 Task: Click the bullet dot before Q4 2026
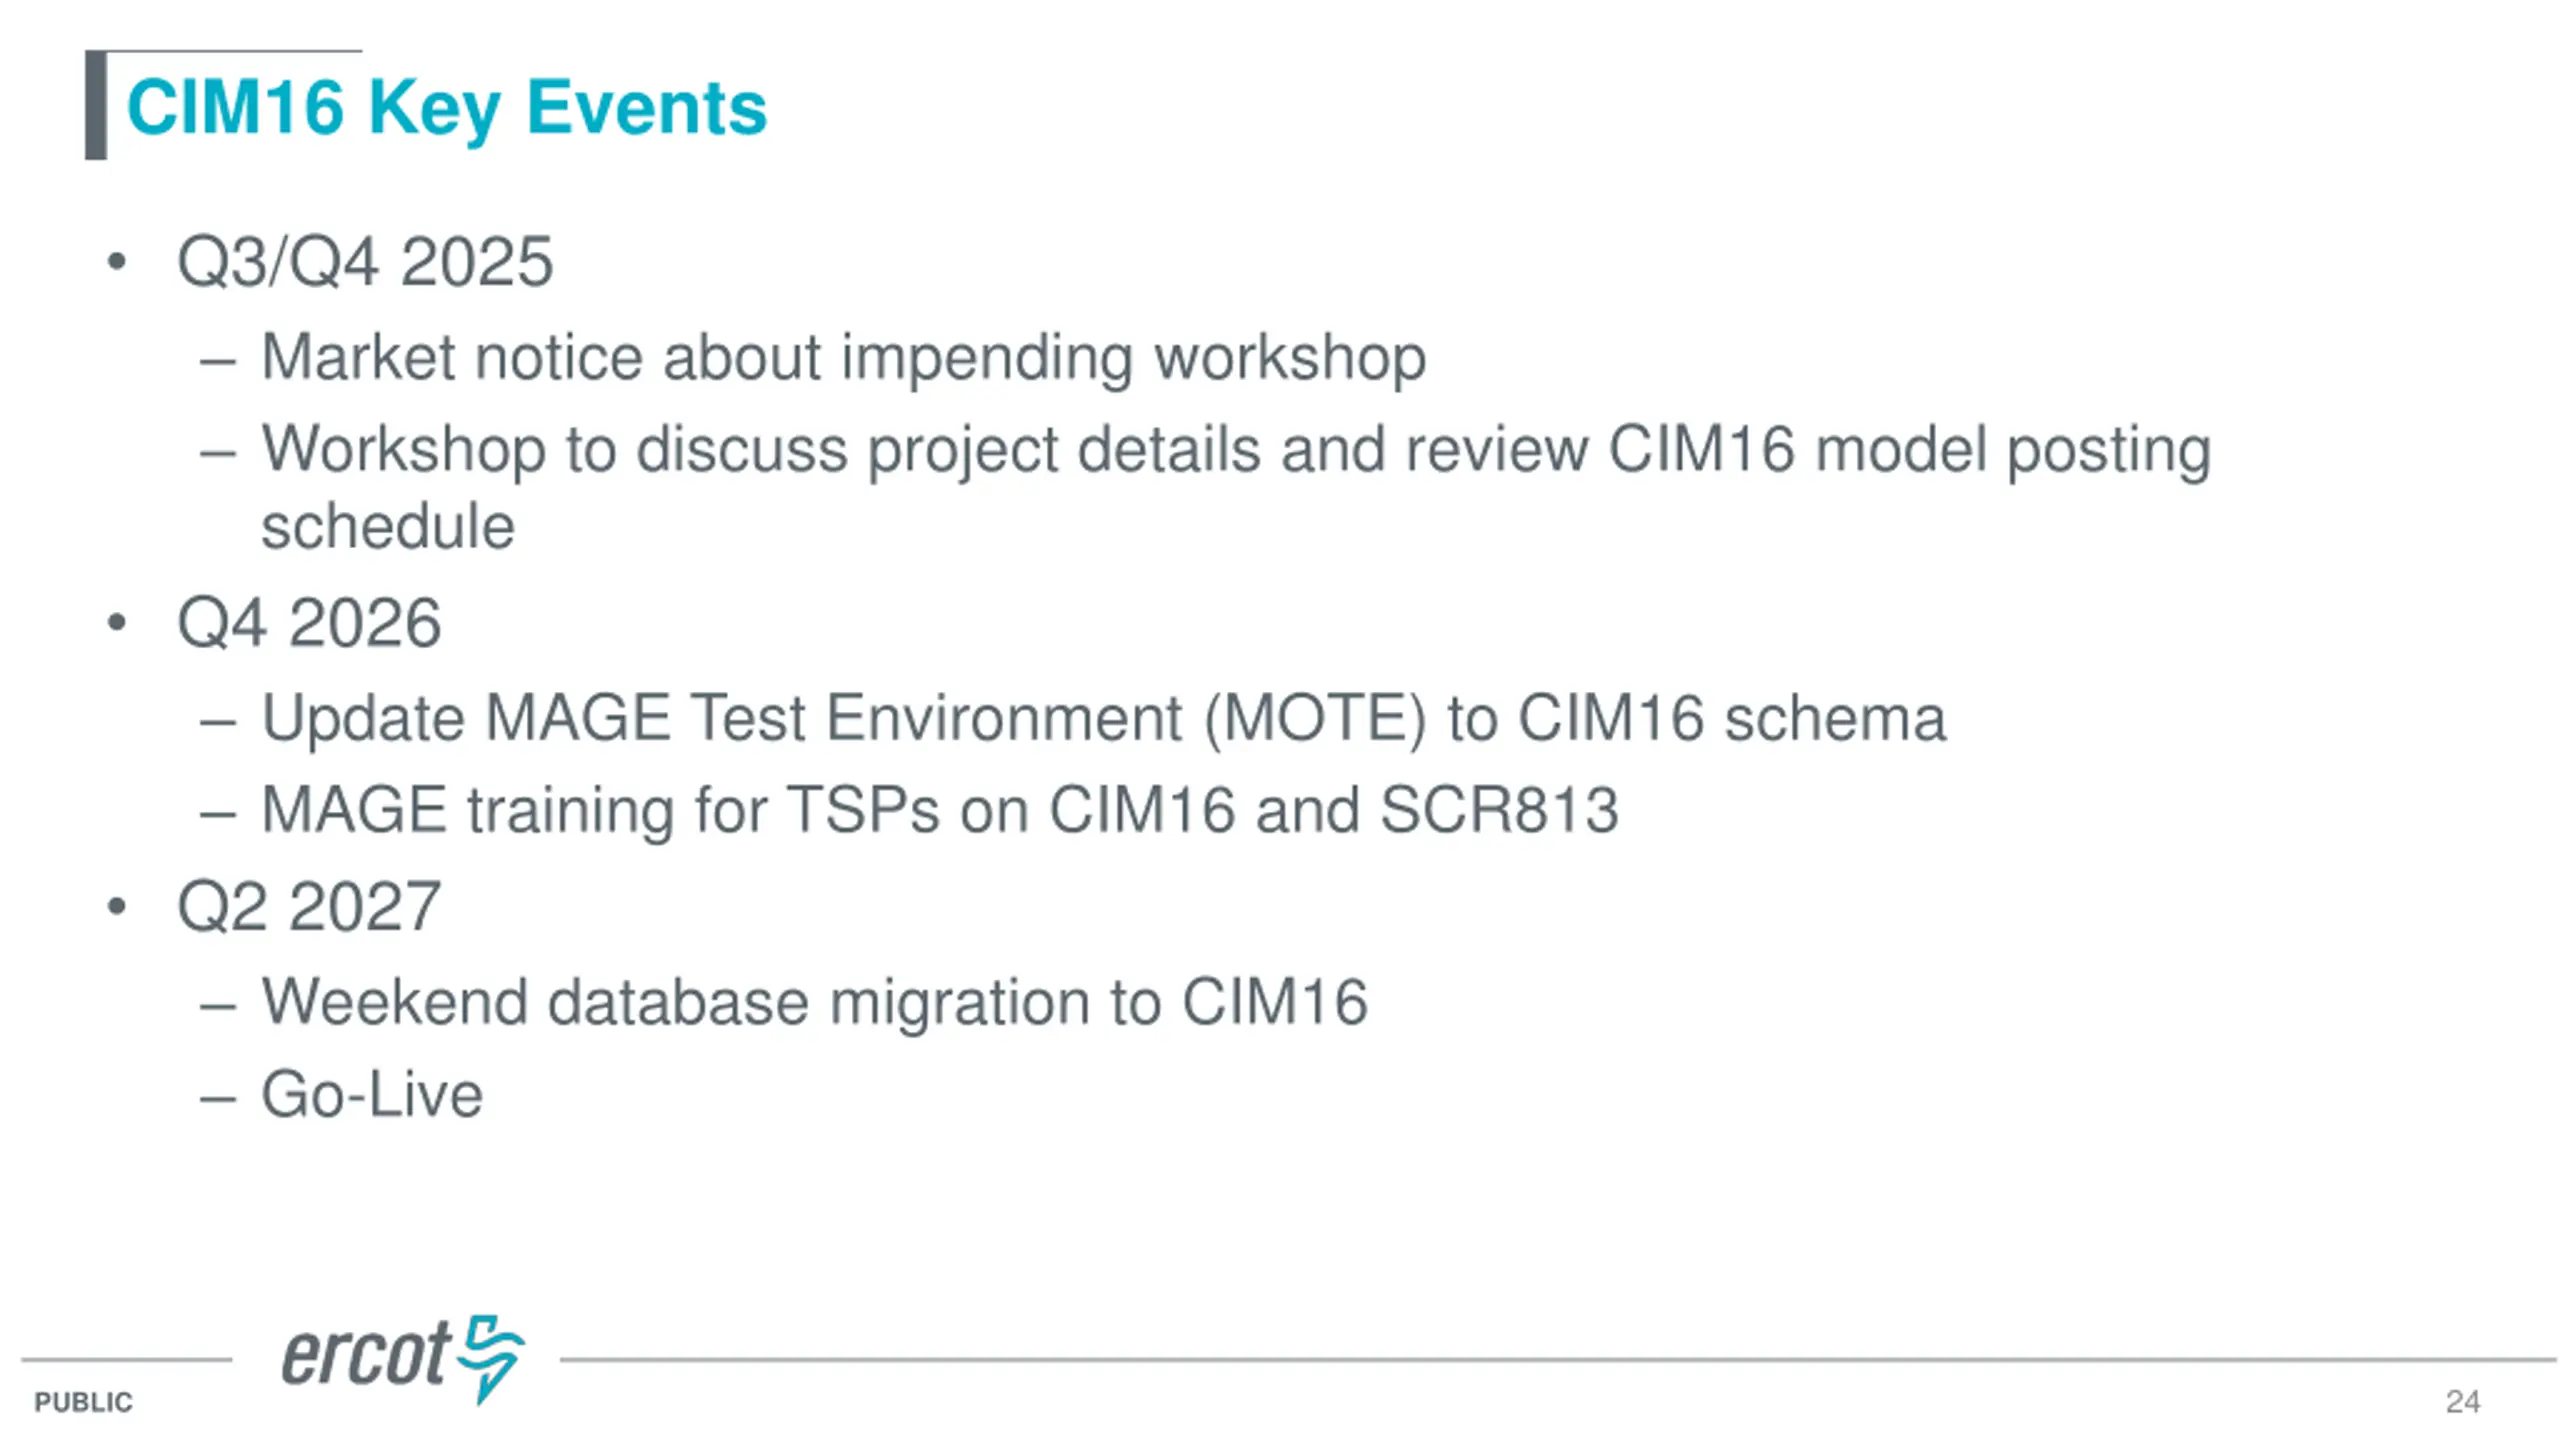point(117,623)
